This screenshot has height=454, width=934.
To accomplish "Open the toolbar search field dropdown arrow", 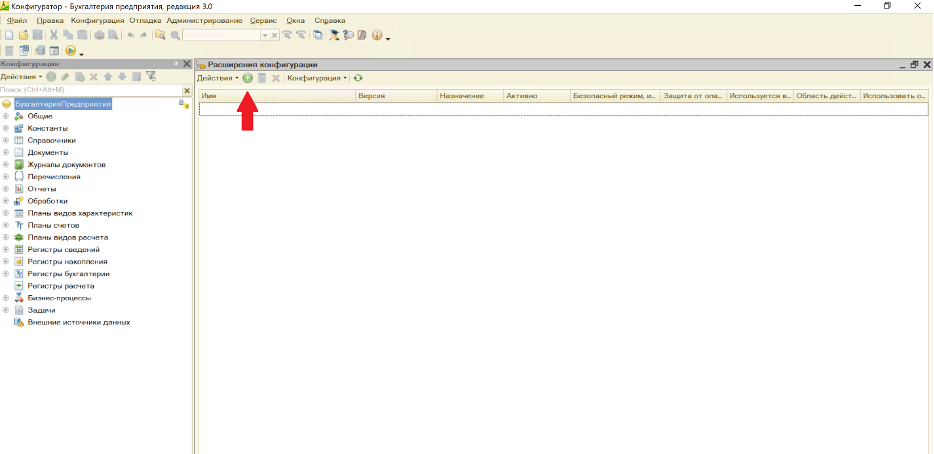I will coord(265,35).
